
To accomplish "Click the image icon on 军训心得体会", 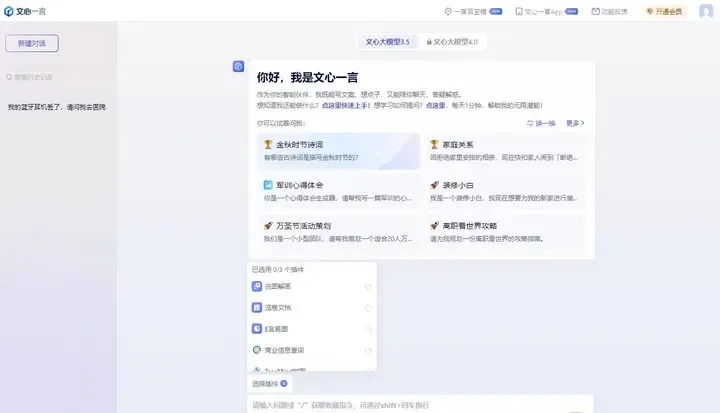I will [268, 185].
